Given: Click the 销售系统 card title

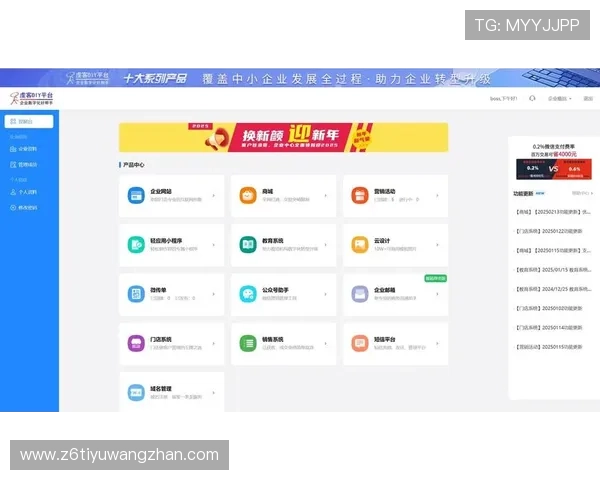Looking at the screenshot, I should point(272,340).
